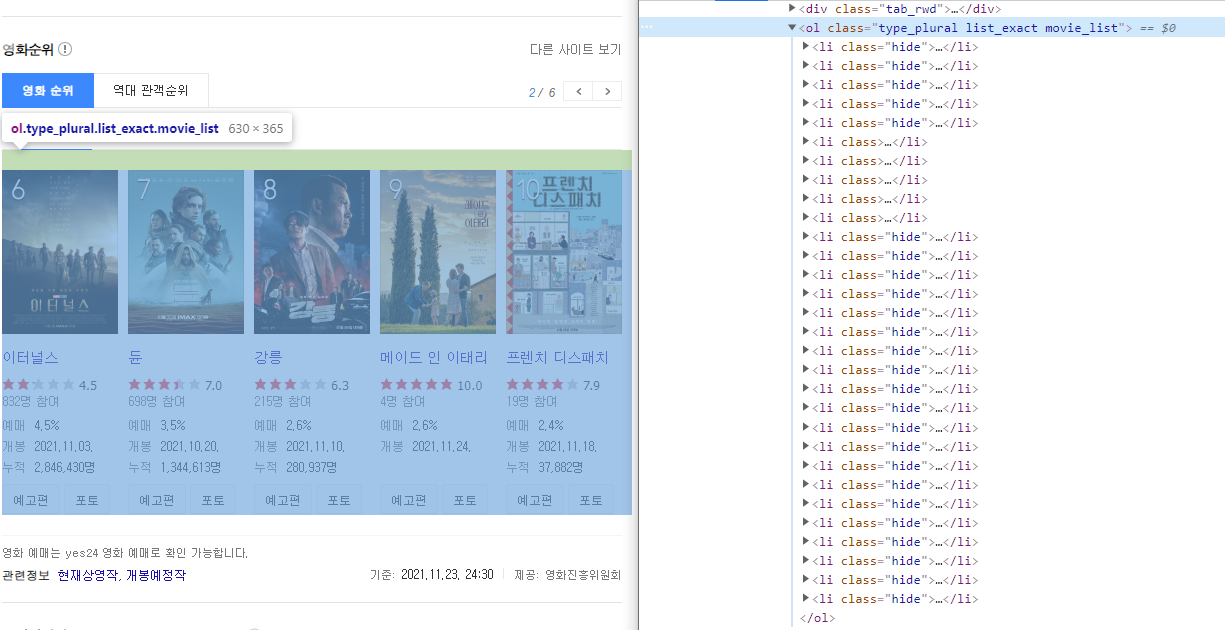This screenshot has width=1225, height=630.
Task: Open the 듄 movie poster ranked 7
Action: (186, 252)
